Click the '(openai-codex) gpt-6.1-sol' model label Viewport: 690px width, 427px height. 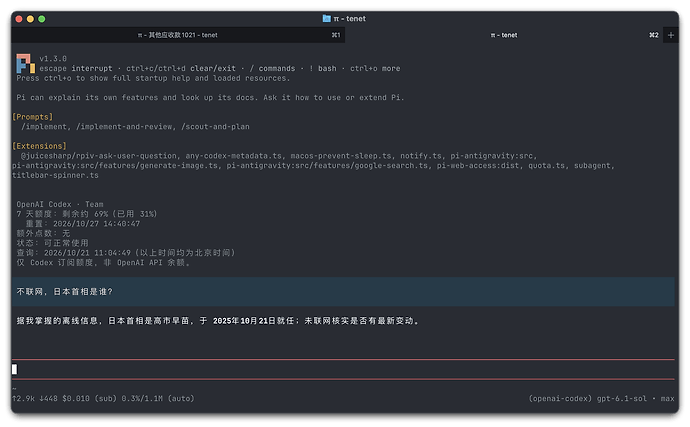(587, 398)
